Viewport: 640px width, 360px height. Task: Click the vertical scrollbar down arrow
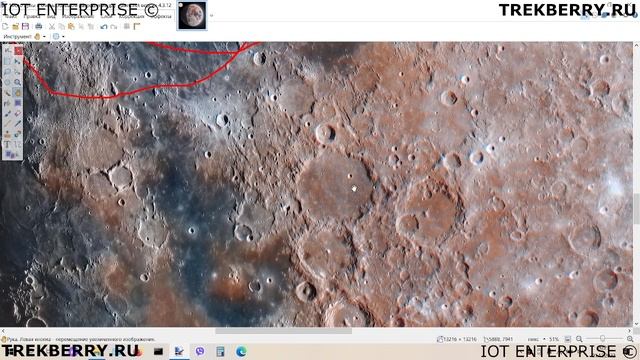point(636,324)
